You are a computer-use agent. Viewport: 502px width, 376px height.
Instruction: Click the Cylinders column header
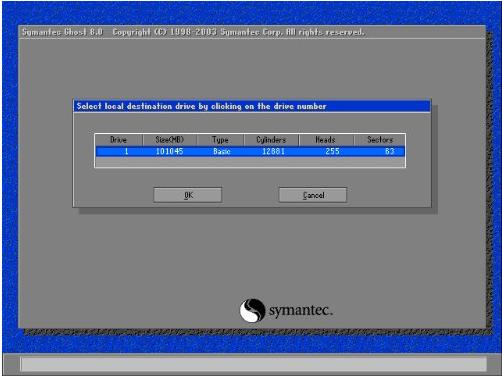click(x=271, y=140)
